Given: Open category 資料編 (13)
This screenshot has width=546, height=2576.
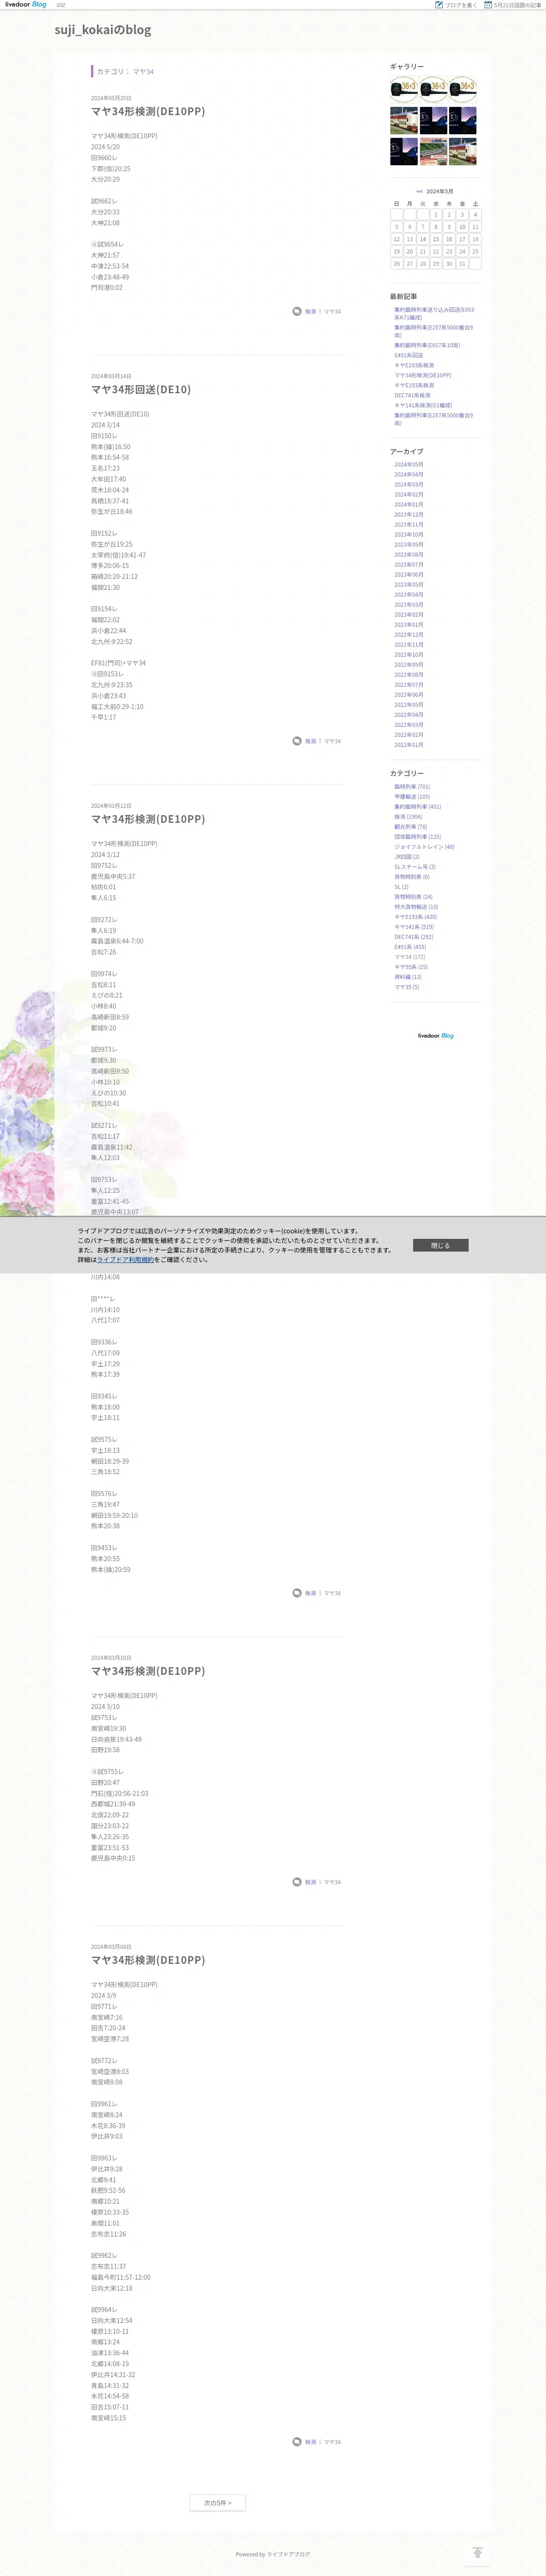Looking at the screenshot, I should 408,977.
